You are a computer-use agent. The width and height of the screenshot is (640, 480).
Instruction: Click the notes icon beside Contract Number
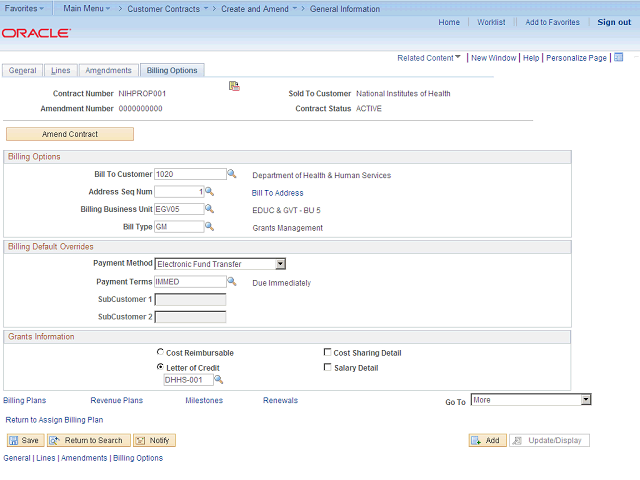coord(234,86)
